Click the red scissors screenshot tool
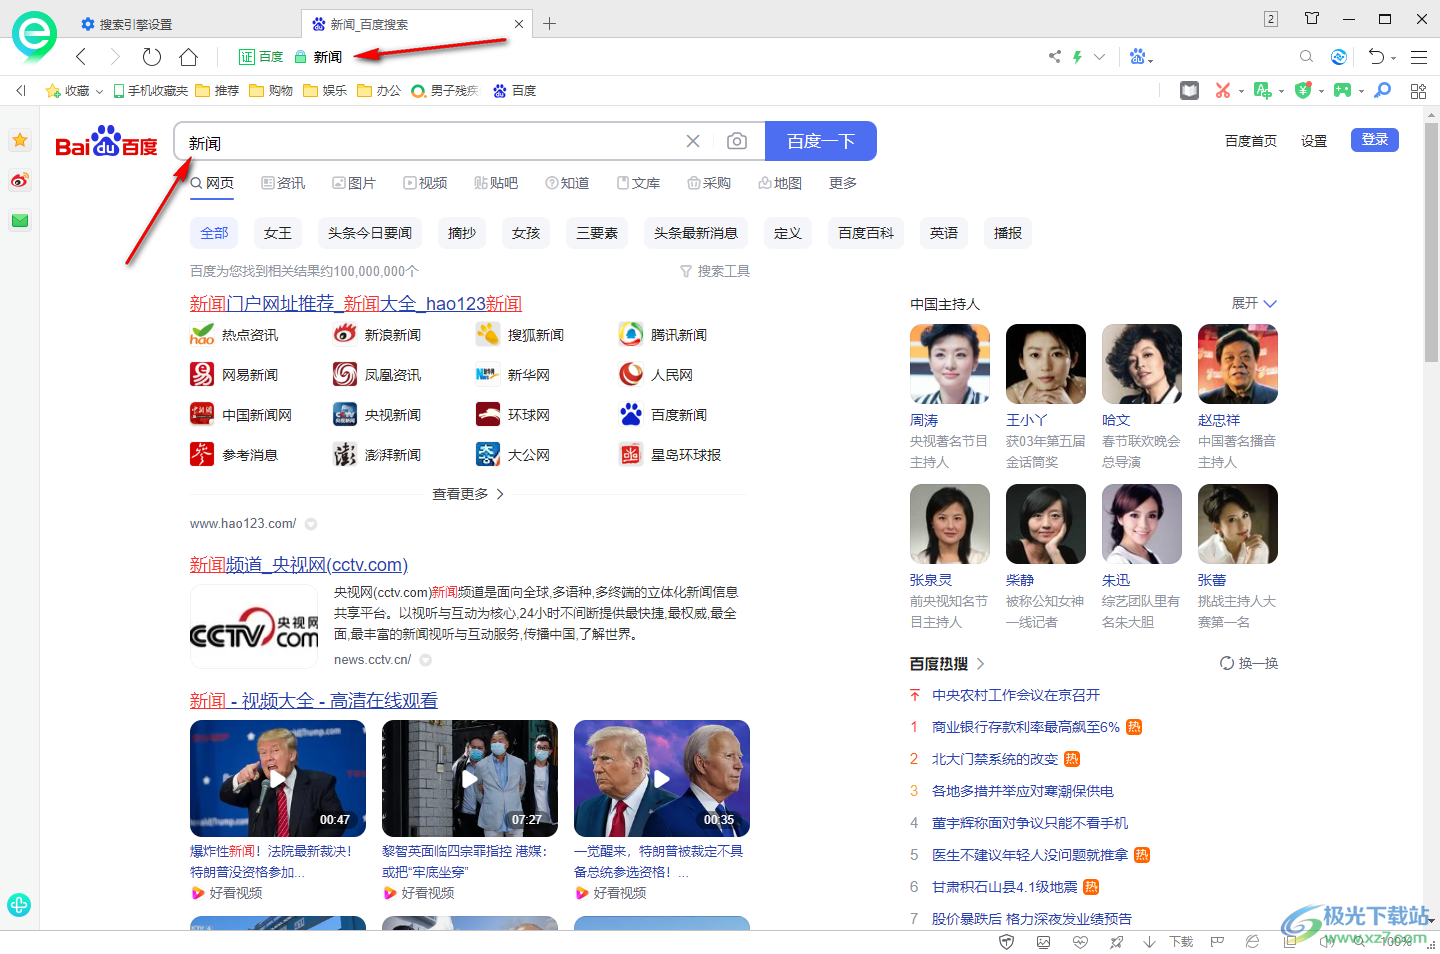The image size is (1440, 954). pyautogui.click(x=1222, y=91)
